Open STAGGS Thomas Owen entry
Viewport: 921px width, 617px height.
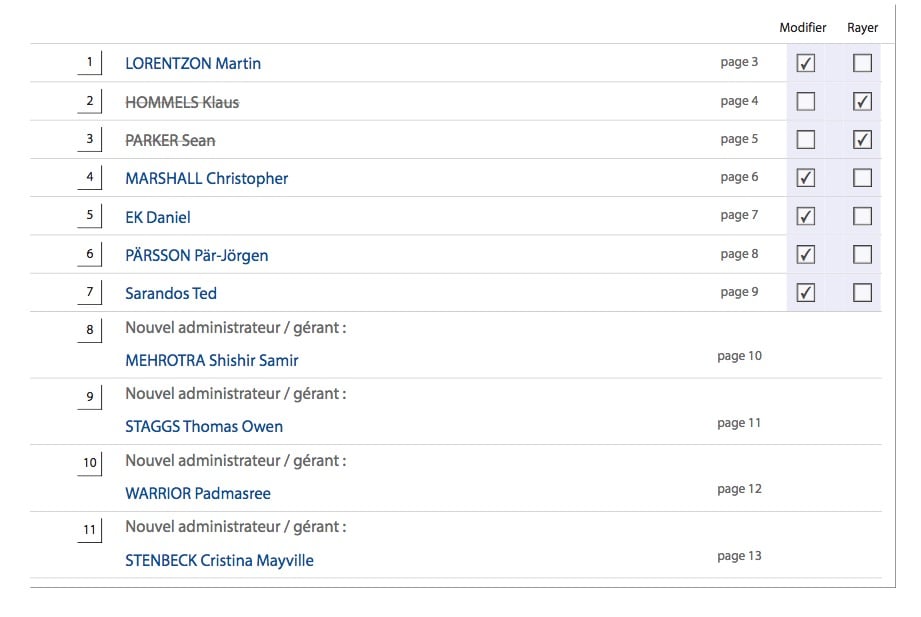(x=203, y=427)
